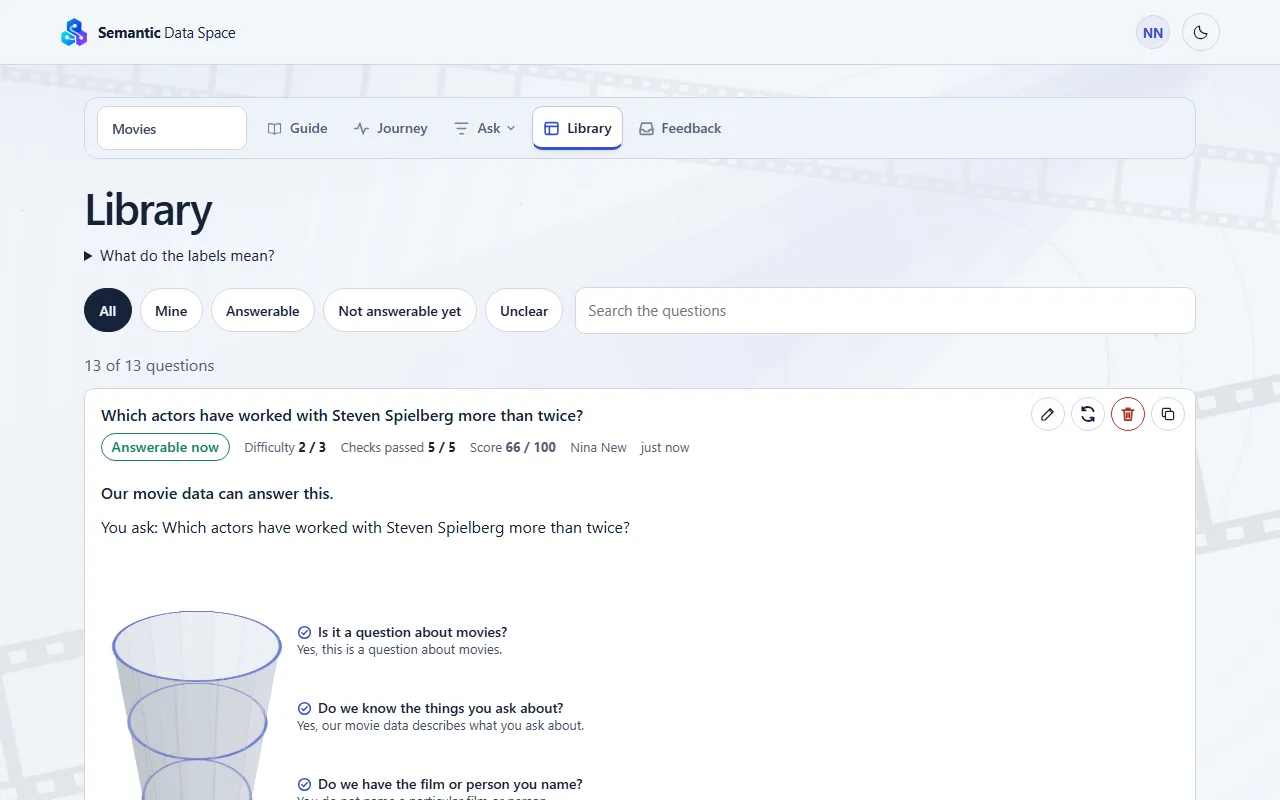
Task: Re-run the Spielberg question with the refresh icon
Action: (x=1088, y=414)
